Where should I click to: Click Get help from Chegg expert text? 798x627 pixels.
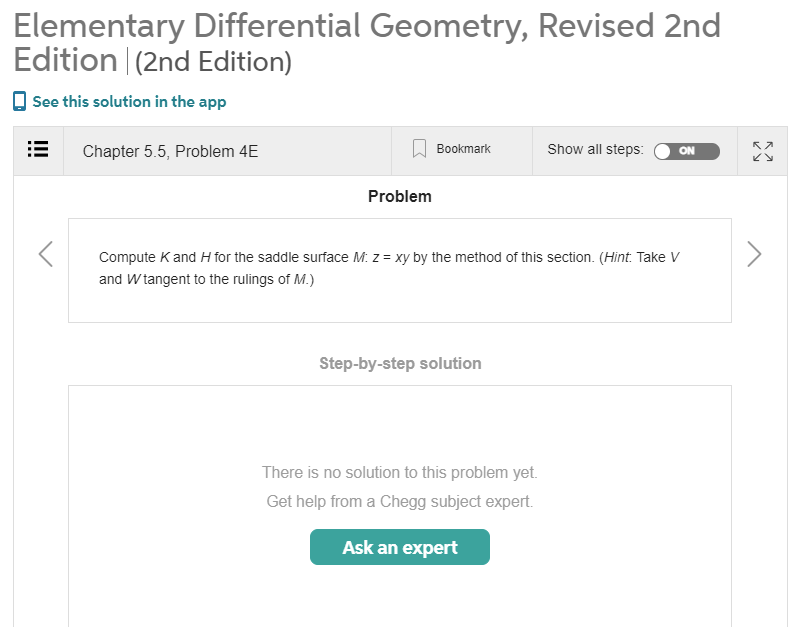[400, 501]
